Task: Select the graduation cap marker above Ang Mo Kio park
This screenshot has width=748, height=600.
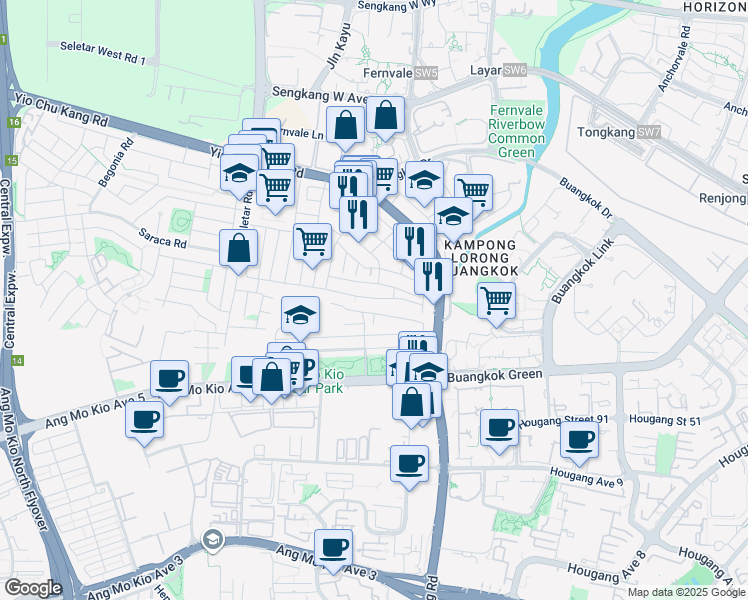Action: pos(300,318)
